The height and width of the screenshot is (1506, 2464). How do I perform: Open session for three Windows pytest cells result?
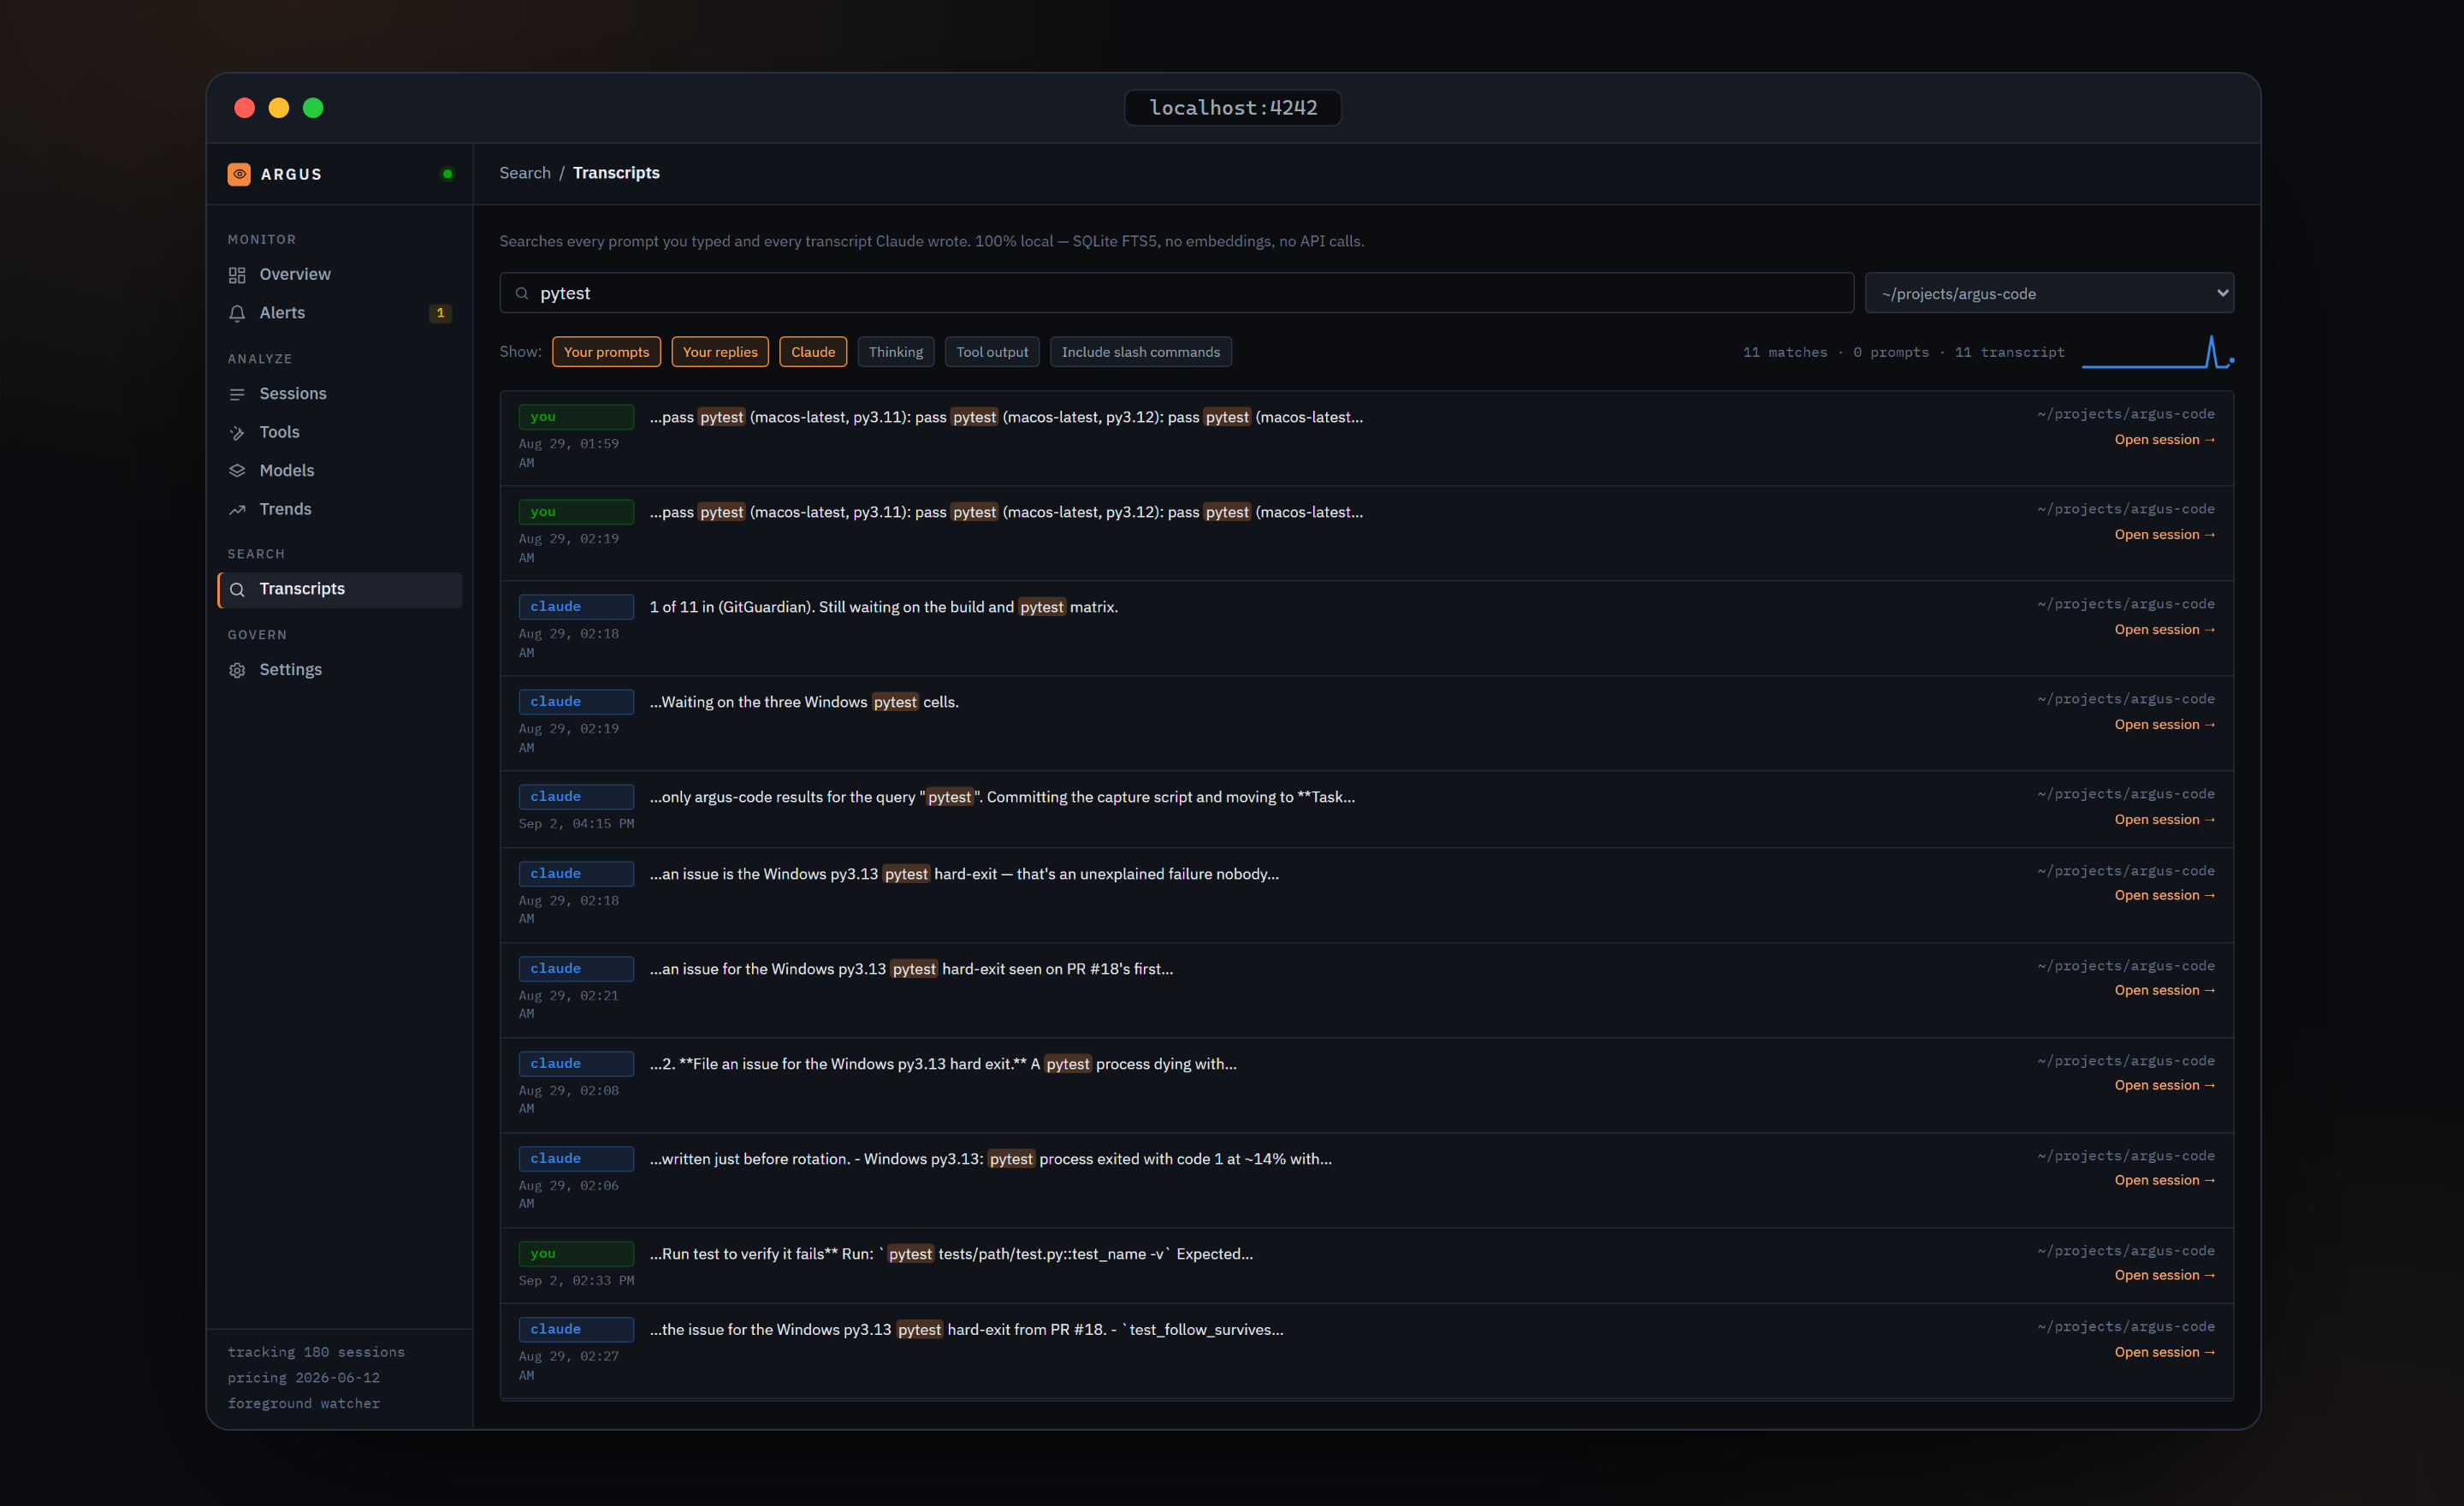[x=2164, y=725]
